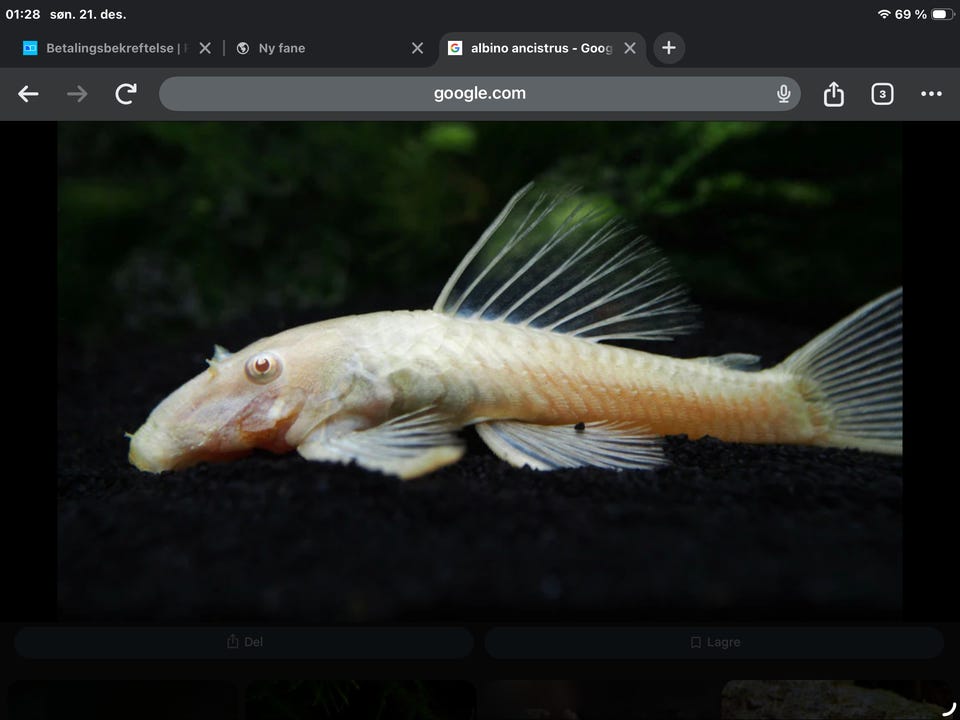
Task: Click the google.com address bar
Action: 479,94
